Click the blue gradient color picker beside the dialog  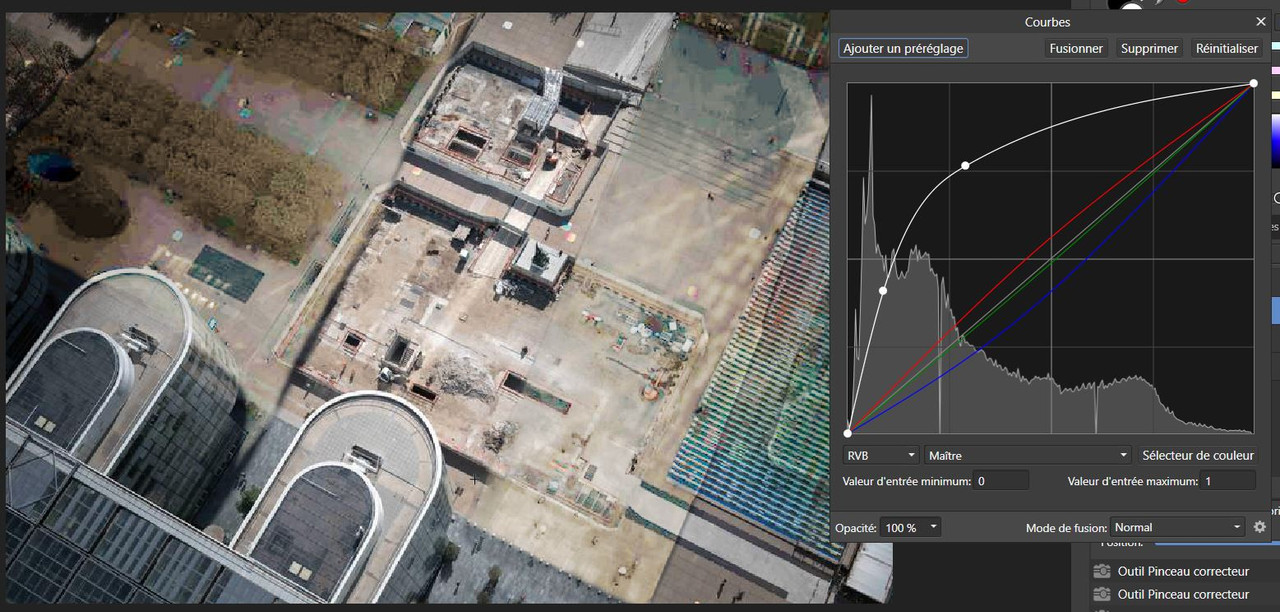[1275, 141]
